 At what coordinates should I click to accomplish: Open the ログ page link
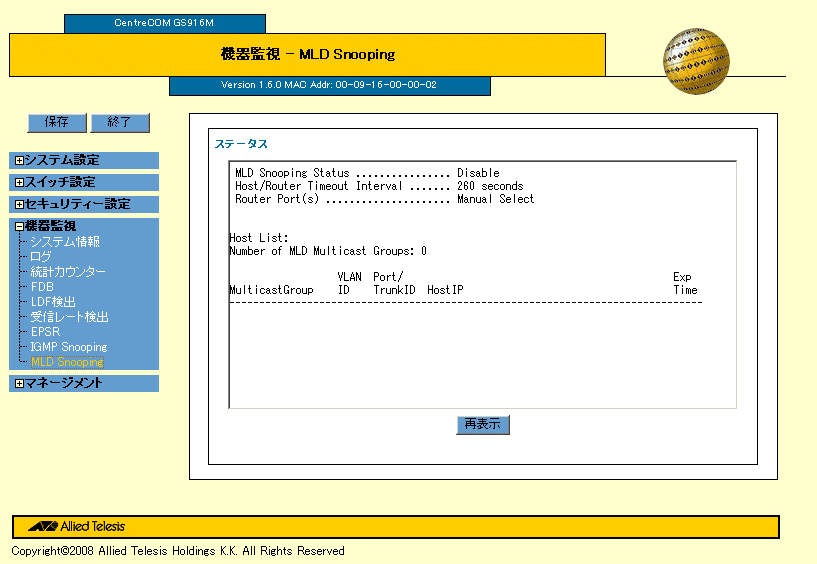point(41,256)
